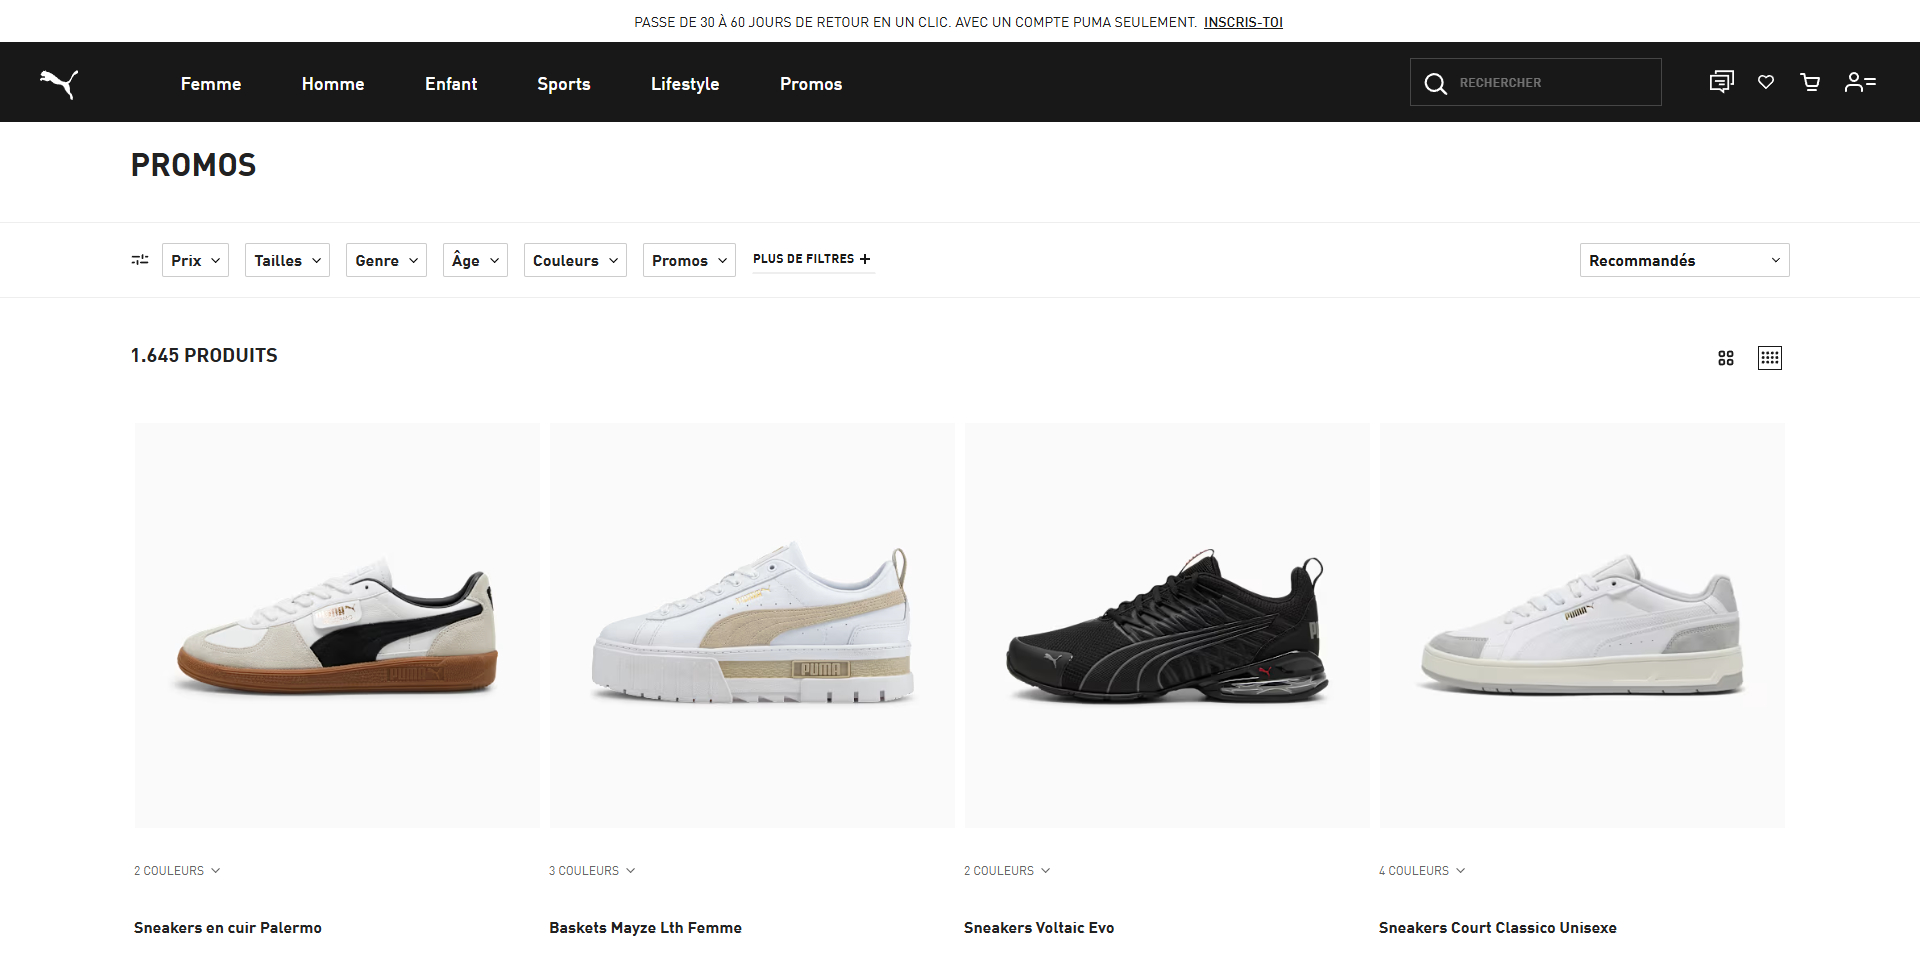Open the Court Classico product image
1920x953 pixels.
1582,625
